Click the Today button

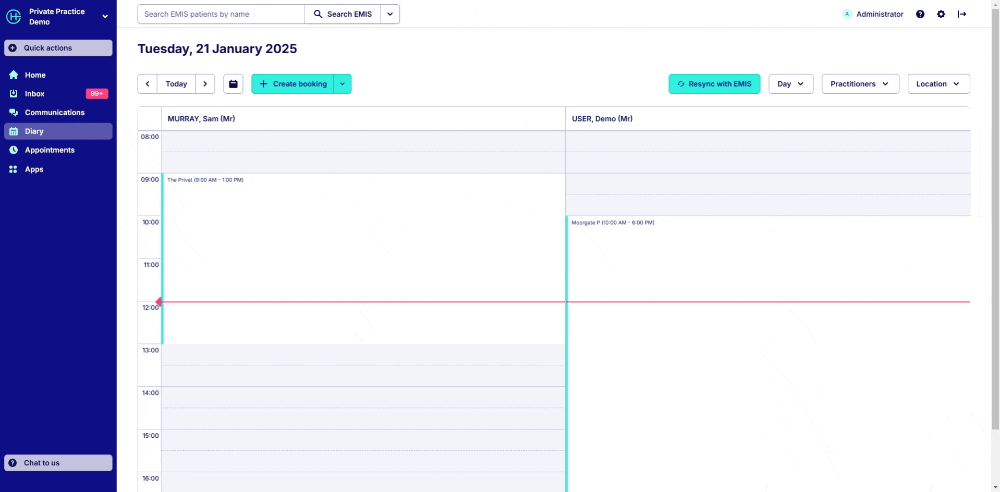176,84
